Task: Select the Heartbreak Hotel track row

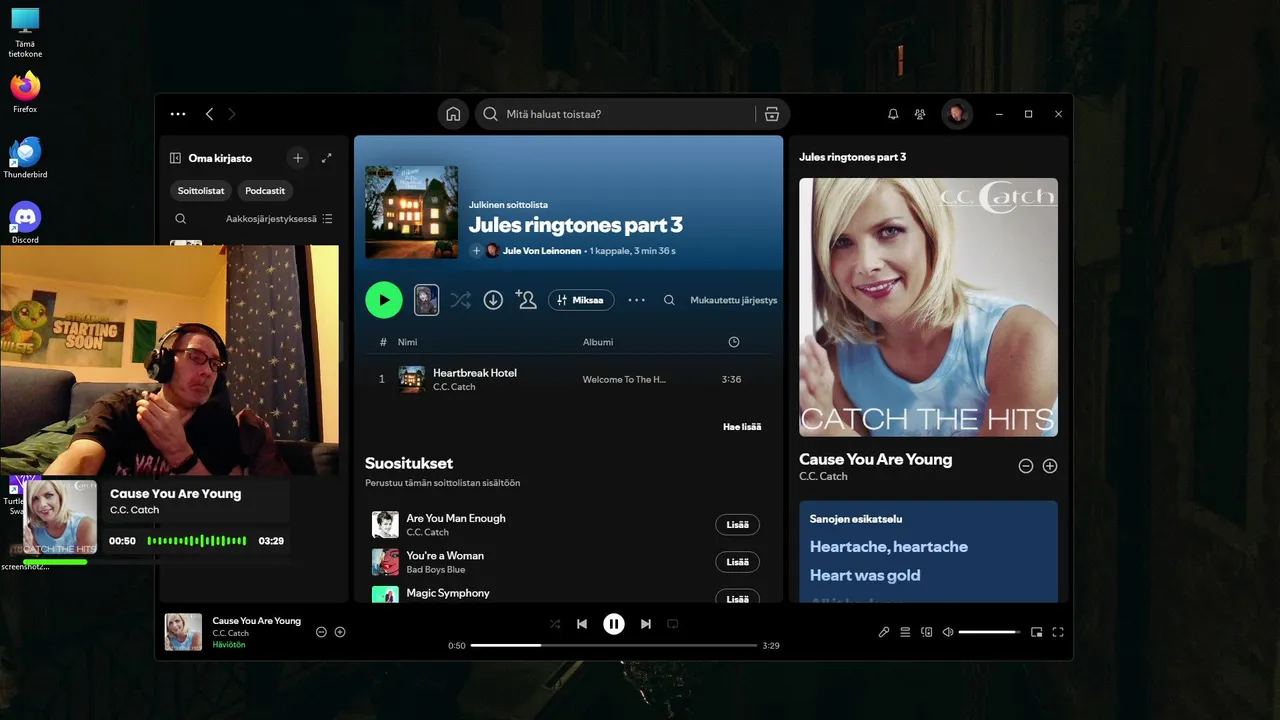Action: (x=568, y=380)
